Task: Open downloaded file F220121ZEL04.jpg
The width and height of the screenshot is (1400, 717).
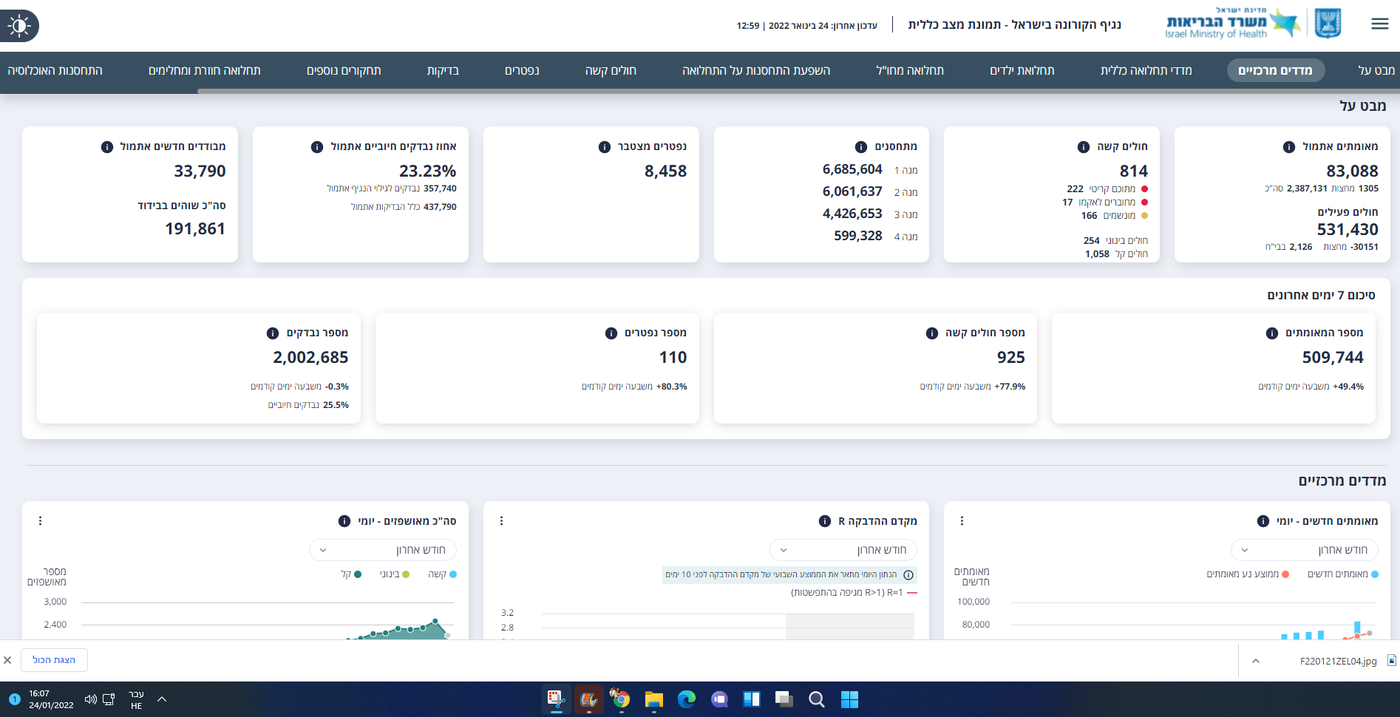Action: 1338,661
